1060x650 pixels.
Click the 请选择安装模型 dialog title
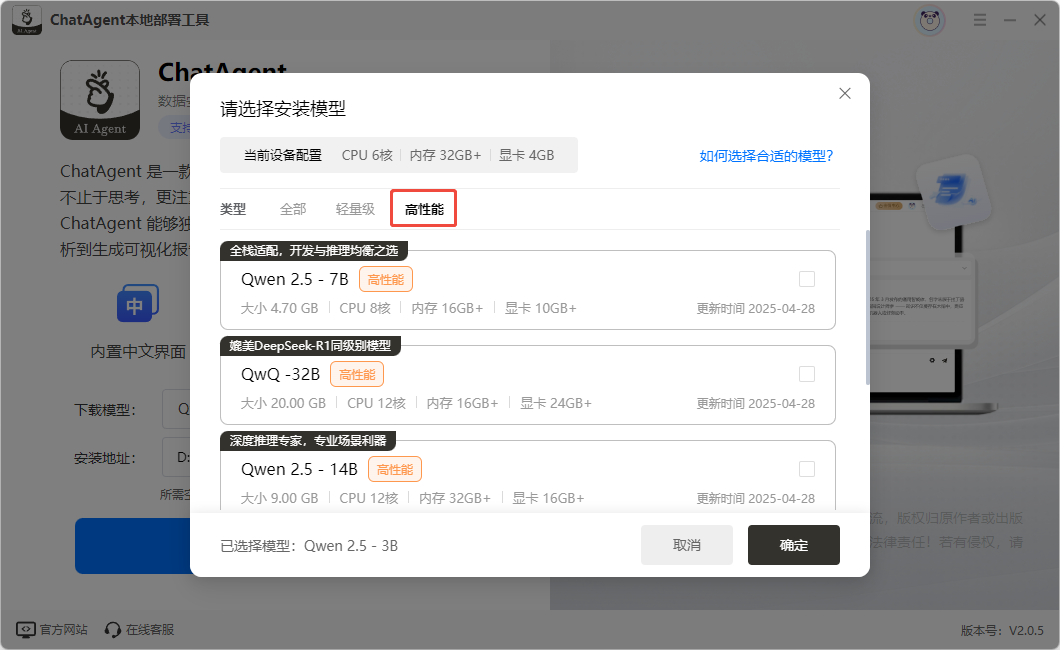[283, 109]
